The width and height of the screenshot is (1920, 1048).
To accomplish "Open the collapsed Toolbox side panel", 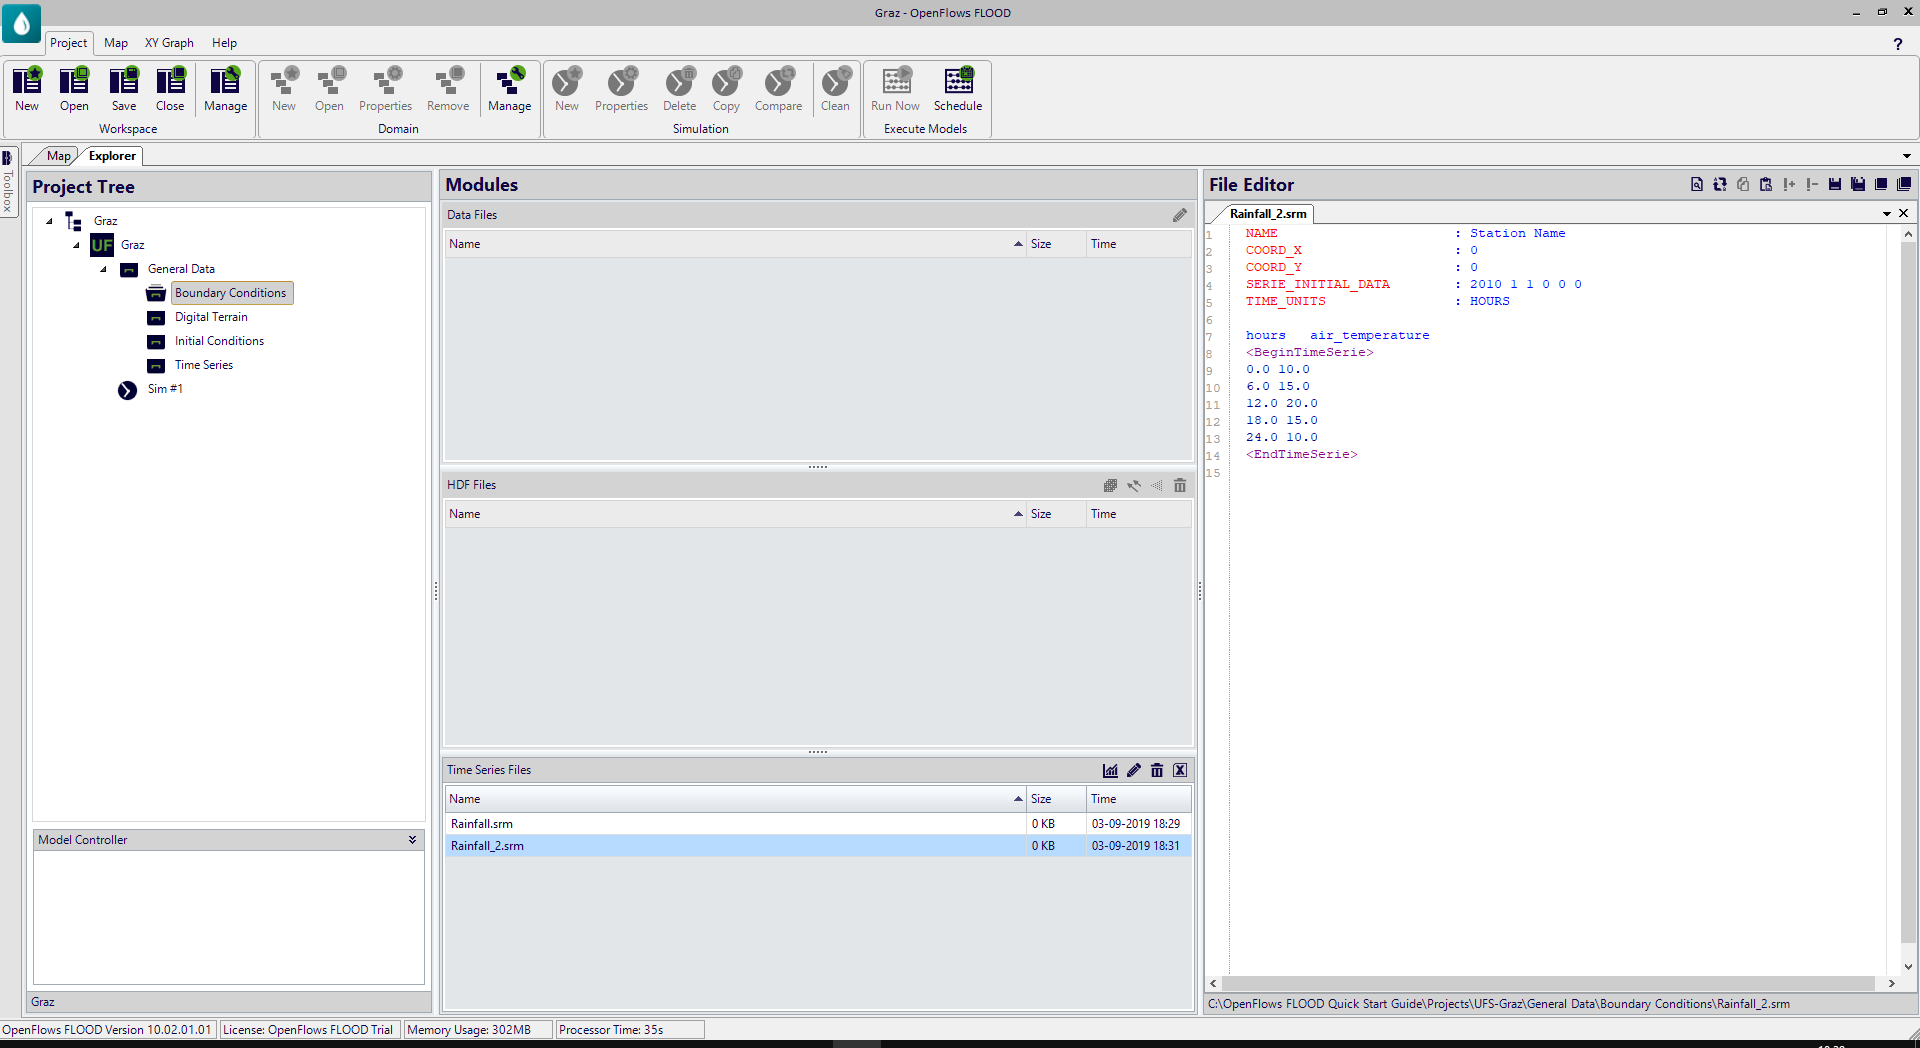I will click(x=8, y=182).
